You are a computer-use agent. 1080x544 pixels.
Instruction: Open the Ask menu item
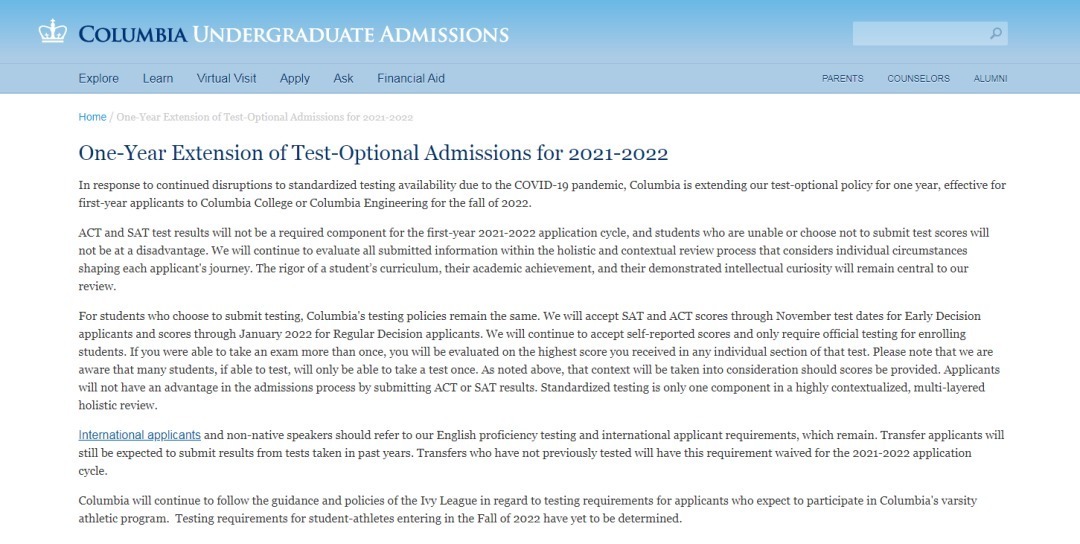343,78
